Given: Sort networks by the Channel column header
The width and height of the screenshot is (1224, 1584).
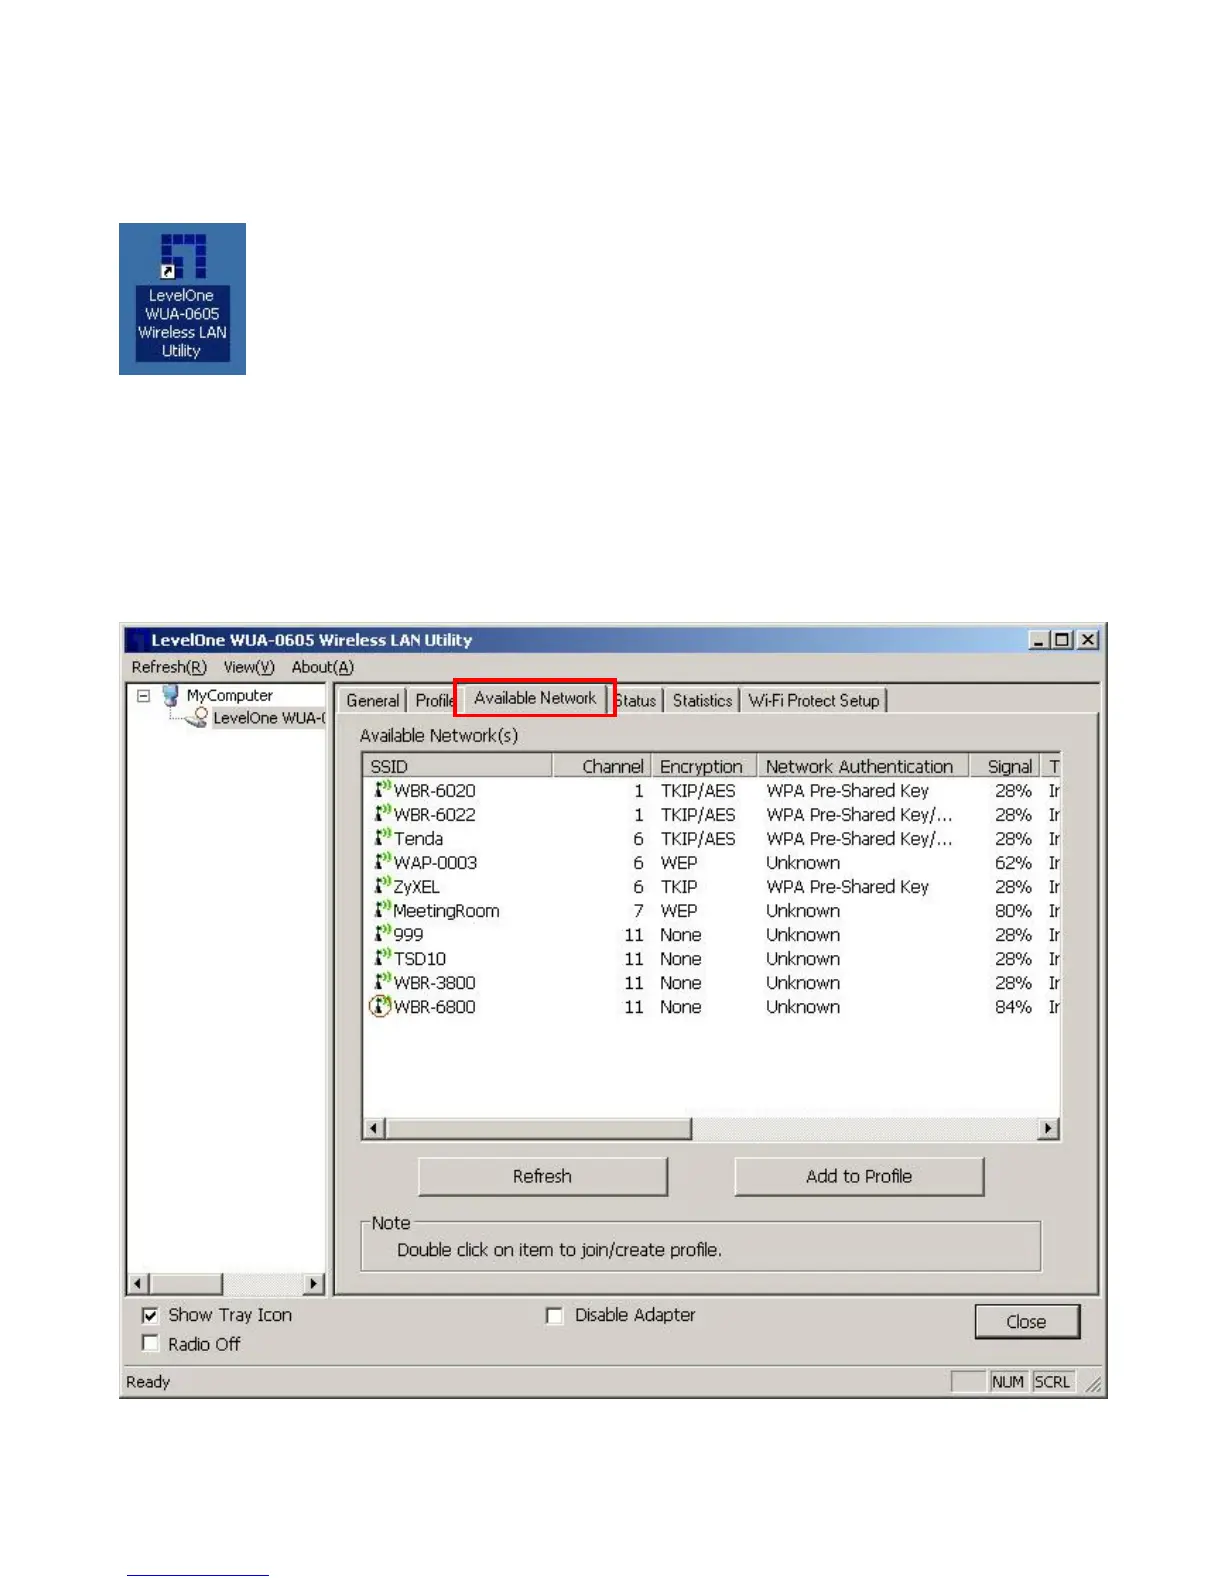Looking at the screenshot, I should tap(602, 766).
